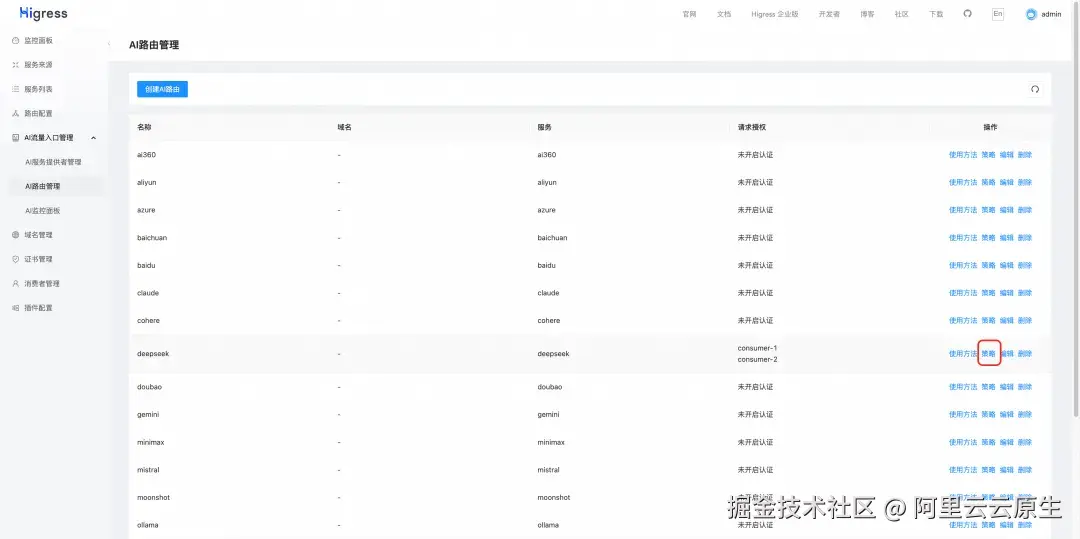Click the Higress logo
The height and width of the screenshot is (539, 1080).
[43, 14]
